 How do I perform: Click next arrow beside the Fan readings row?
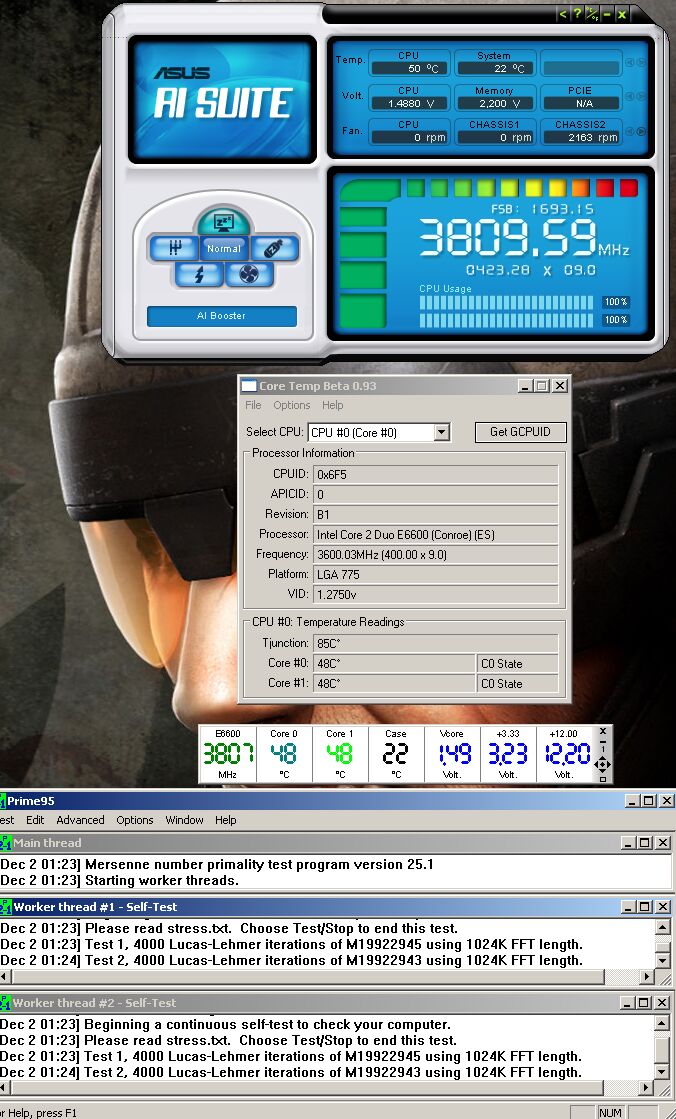(x=642, y=131)
